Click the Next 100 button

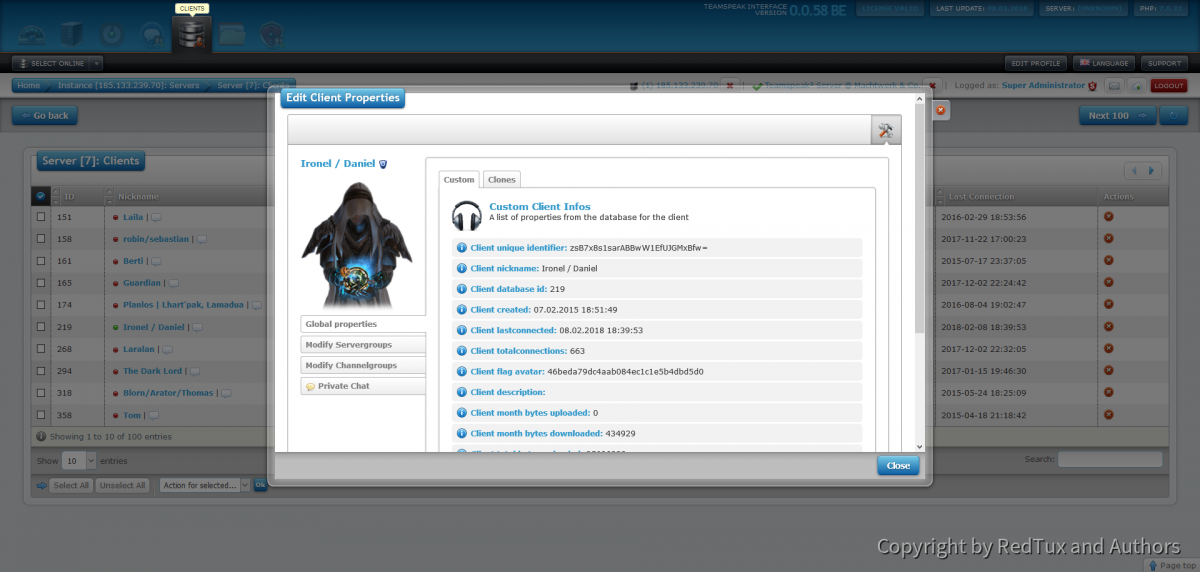(x=1116, y=115)
